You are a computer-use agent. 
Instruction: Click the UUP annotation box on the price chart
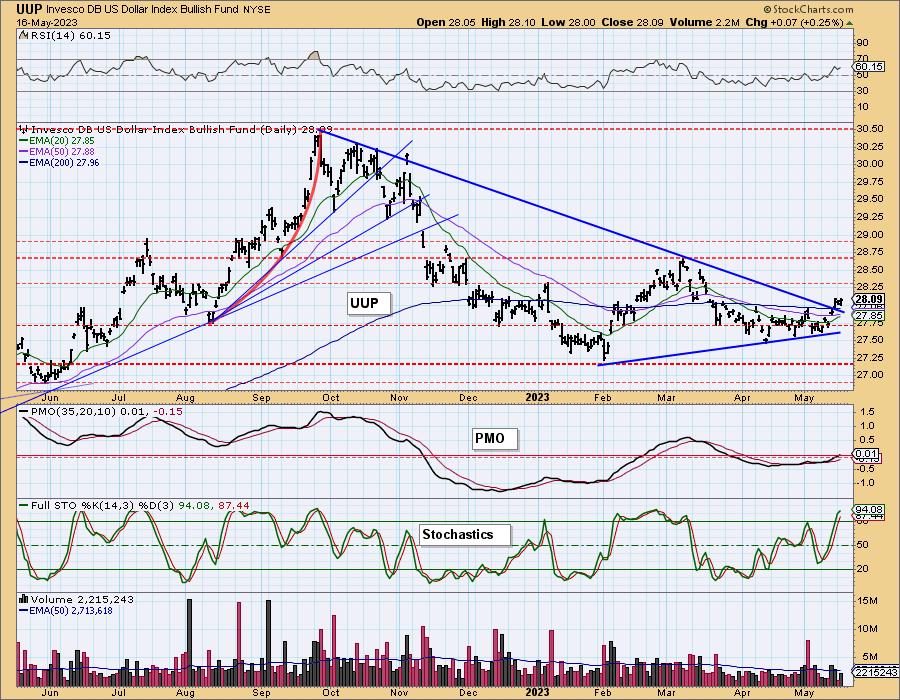(369, 303)
